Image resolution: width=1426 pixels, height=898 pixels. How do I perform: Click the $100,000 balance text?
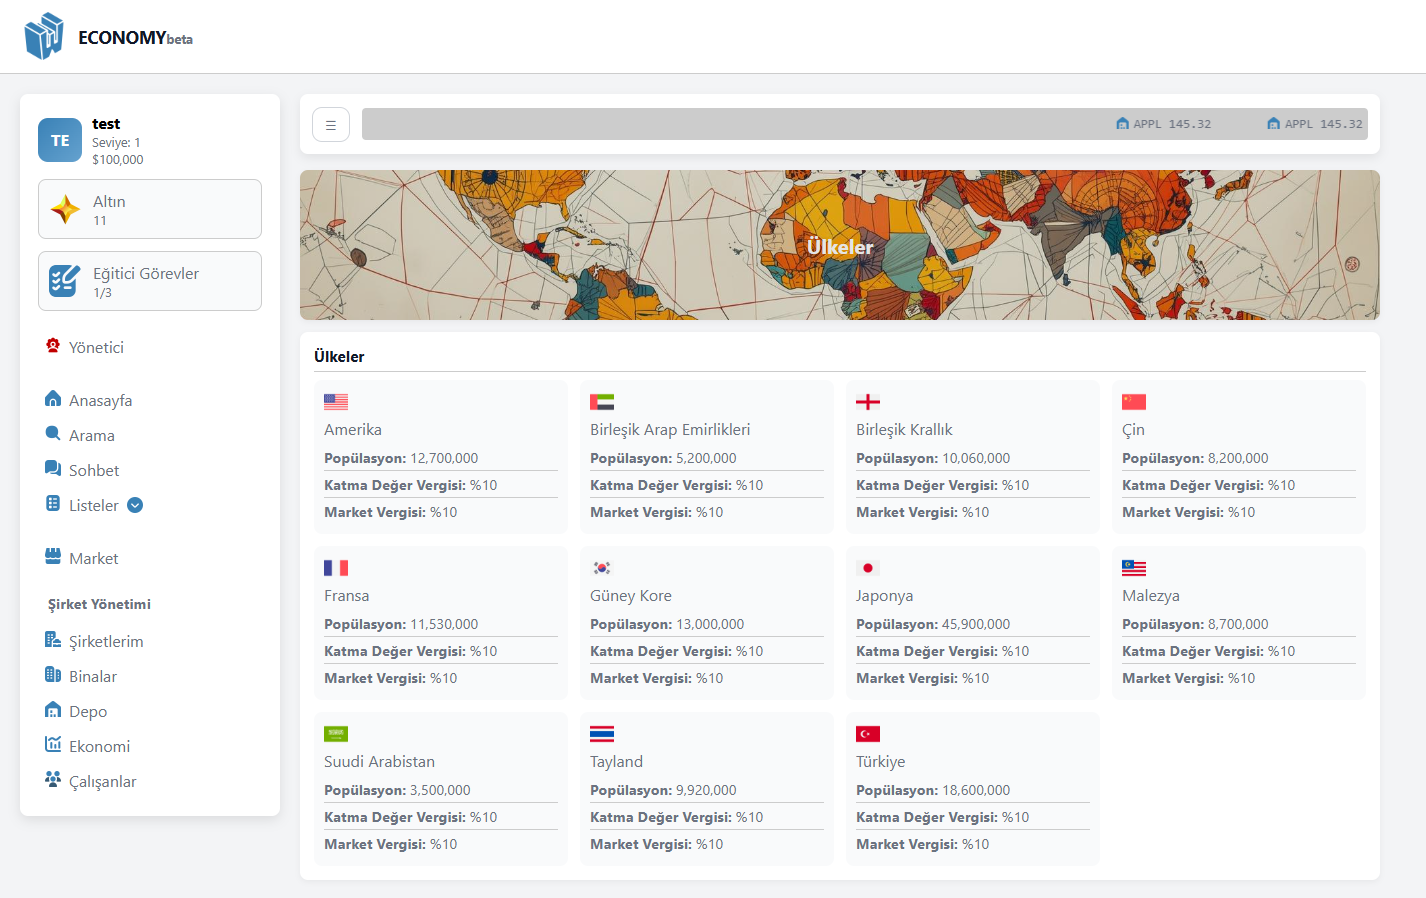(x=118, y=159)
